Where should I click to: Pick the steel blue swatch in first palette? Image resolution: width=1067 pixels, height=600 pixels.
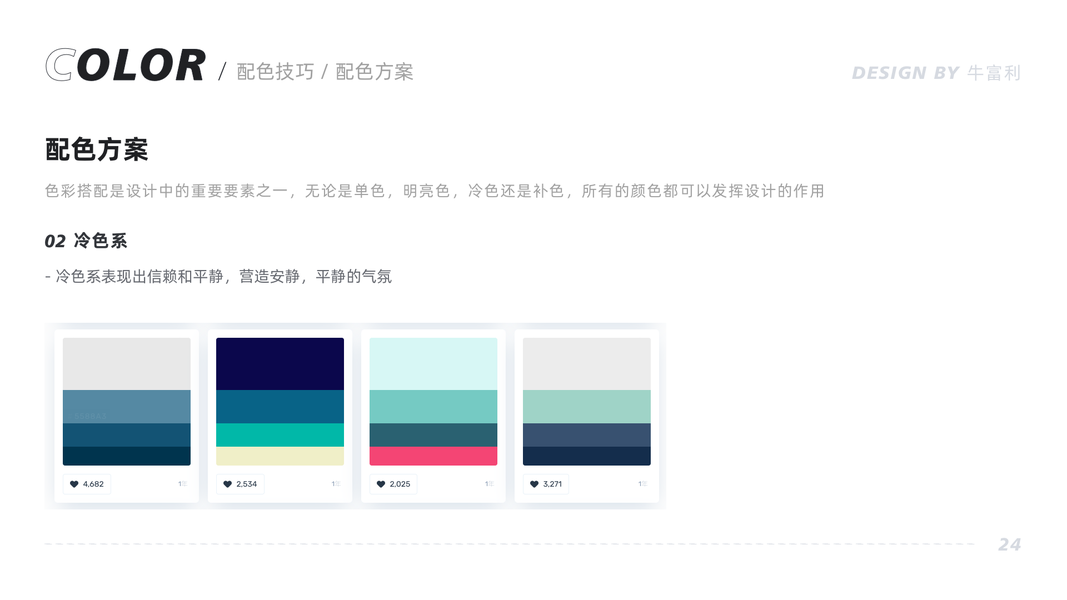tap(127, 406)
